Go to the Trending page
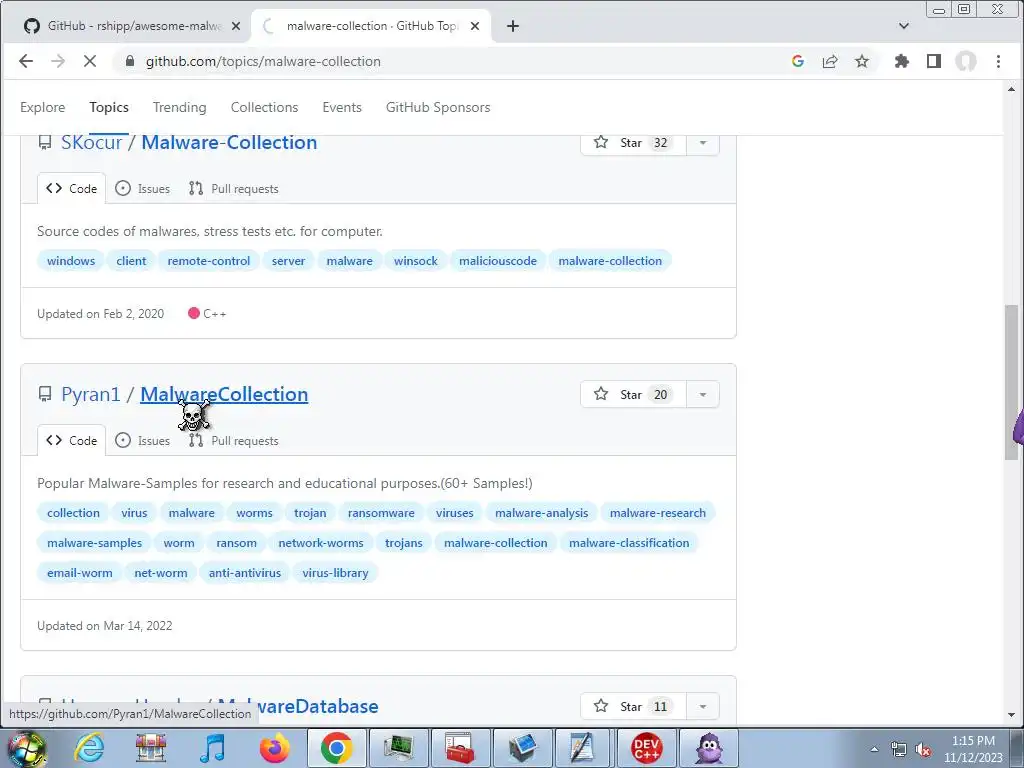The width and height of the screenshot is (1024, 768). tap(180, 107)
